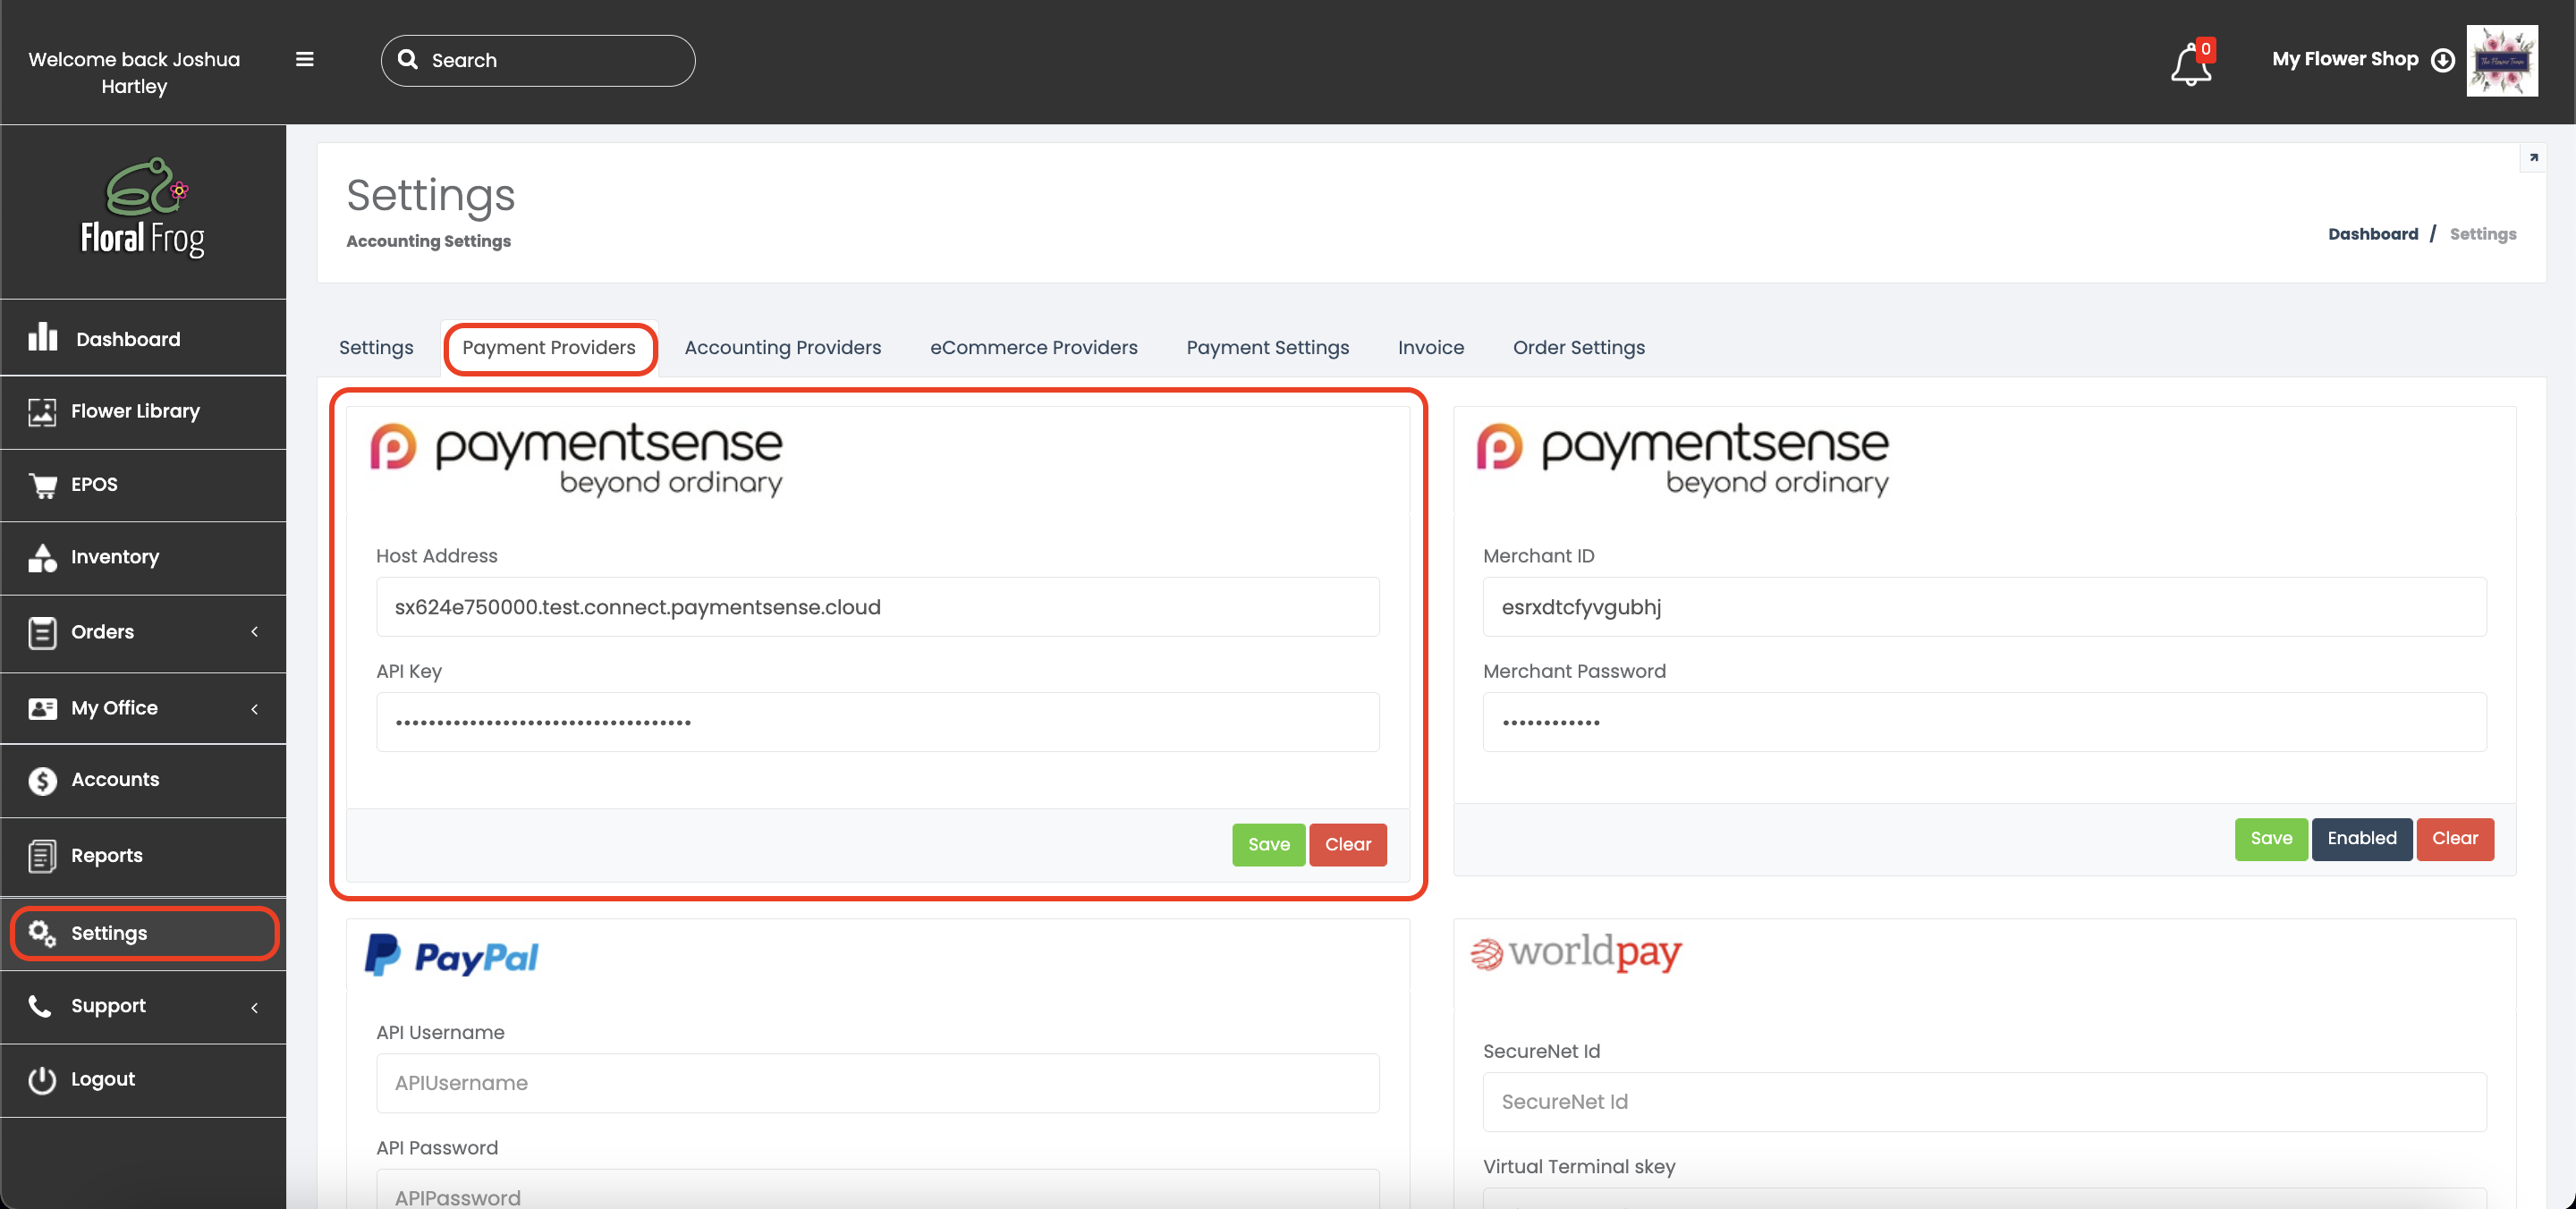Click the EPOS shopping cart icon
Image resolution: width=2576 pixels, height=1209 pixels.
(x=42, y=484)
